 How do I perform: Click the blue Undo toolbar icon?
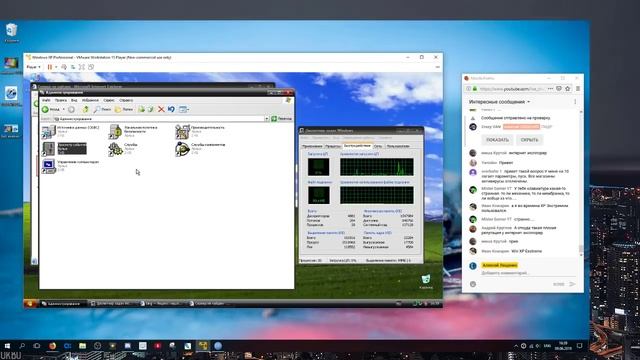point(171,109)
